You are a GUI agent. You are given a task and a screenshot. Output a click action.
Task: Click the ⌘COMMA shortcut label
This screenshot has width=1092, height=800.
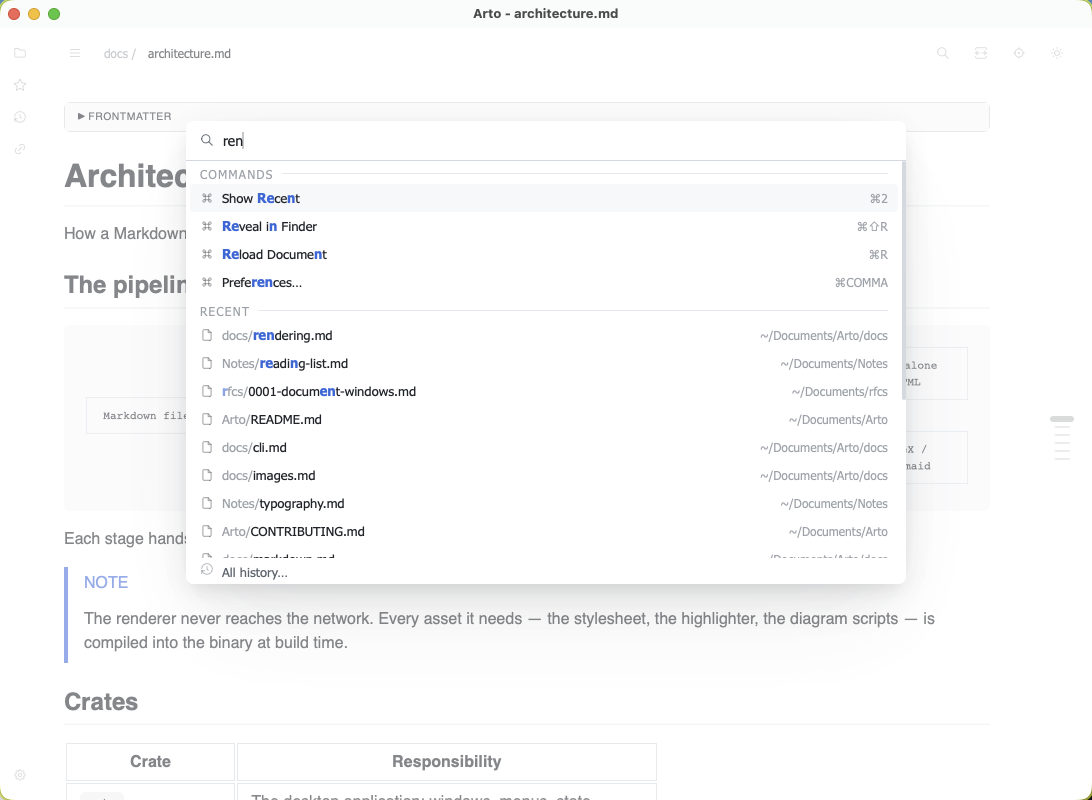tap(861, 283)
